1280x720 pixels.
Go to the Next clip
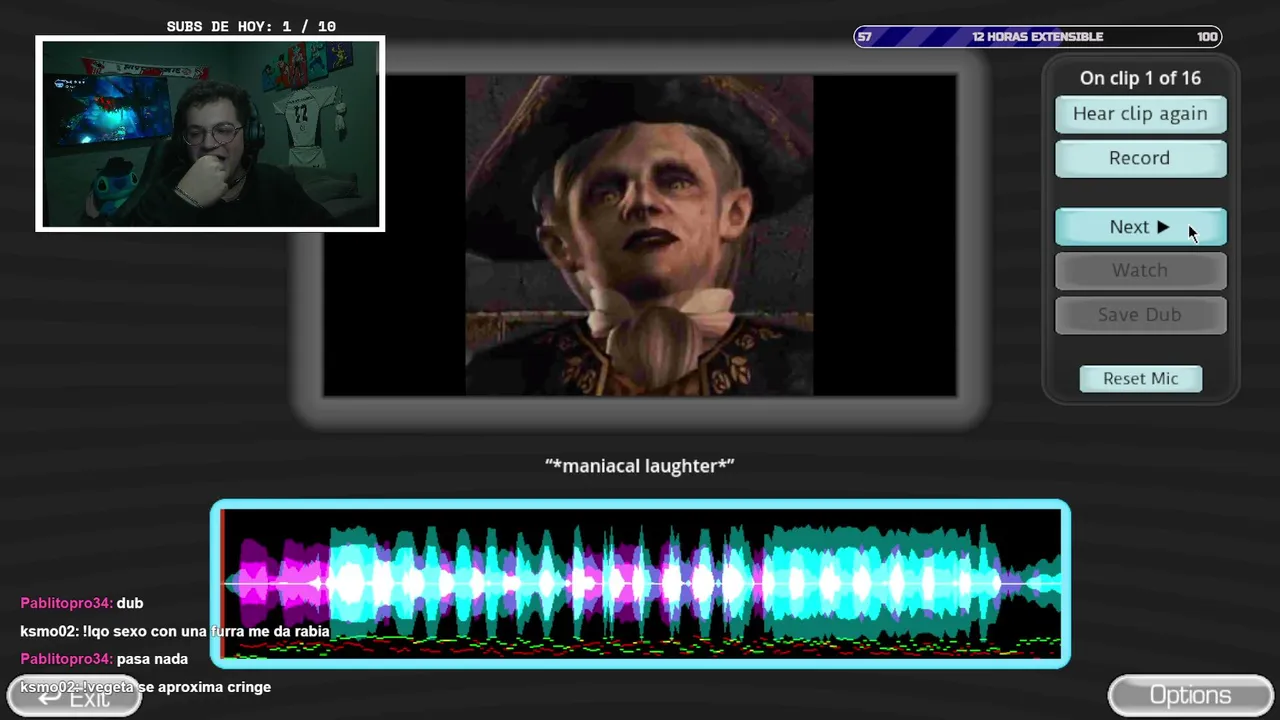click(x=1140, y=227)
